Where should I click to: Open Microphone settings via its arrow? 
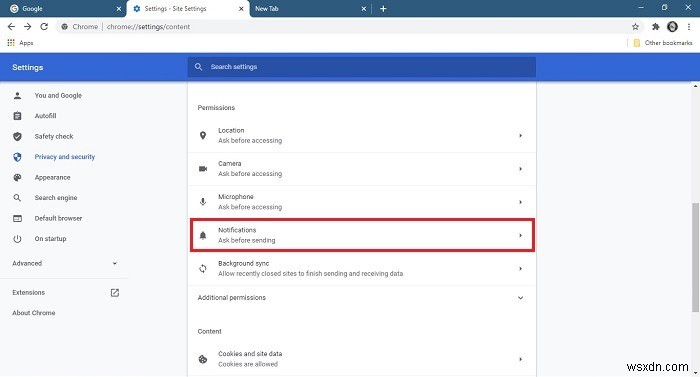pyautogui.click(x=521, y=202)
